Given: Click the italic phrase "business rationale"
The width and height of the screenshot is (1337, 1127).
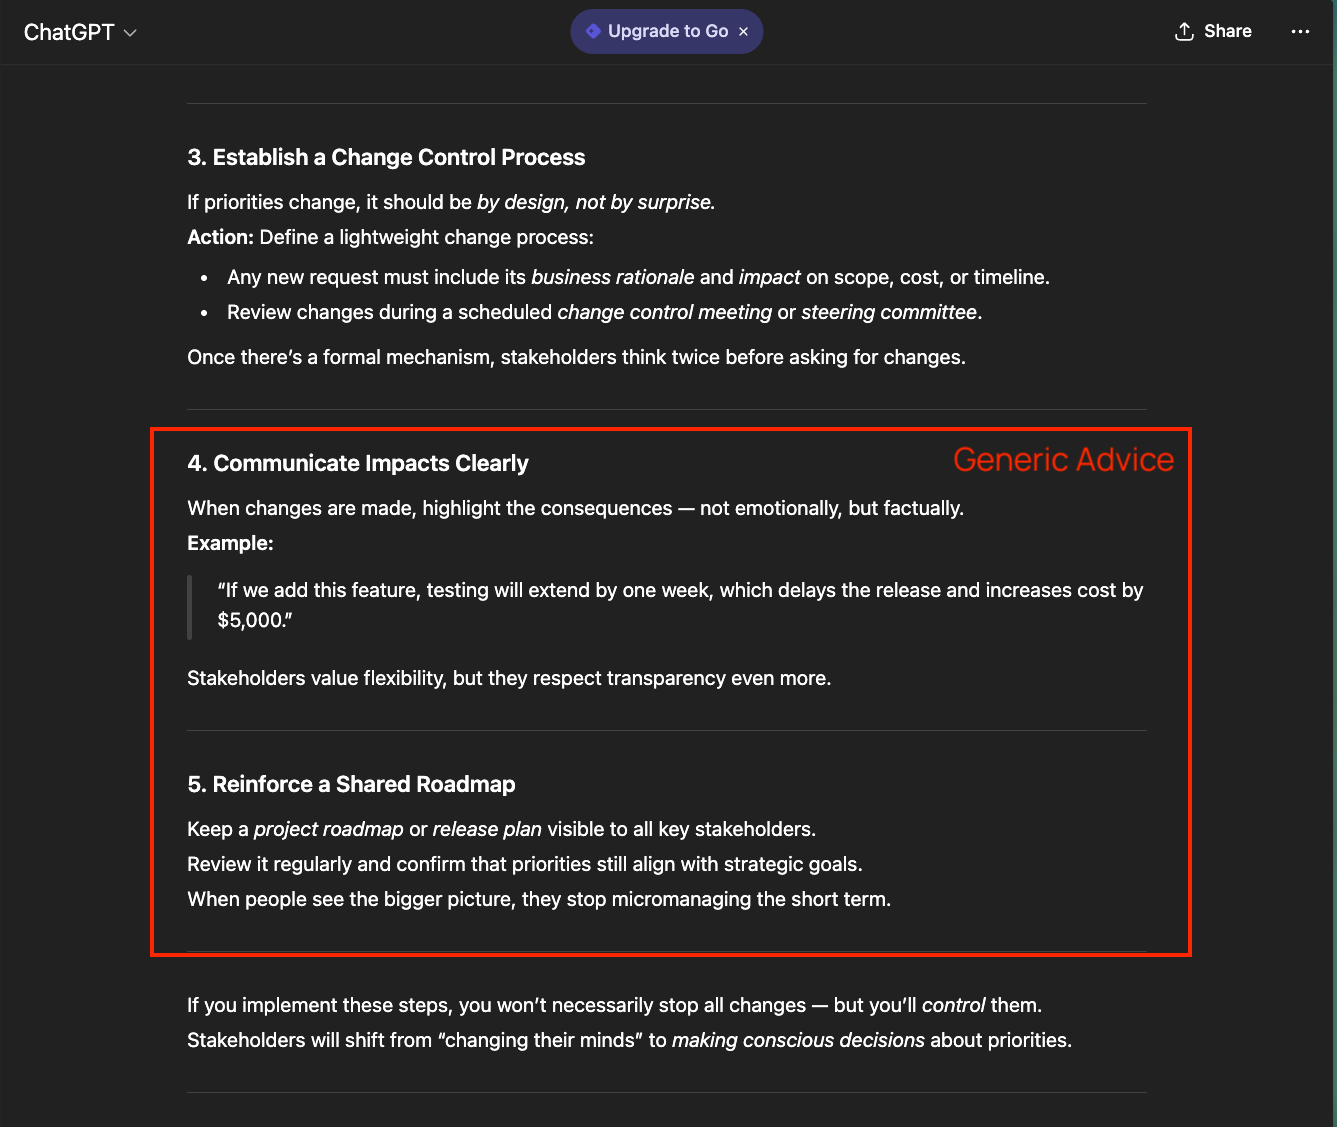Looking at the screenshot, I should [x=612, y=277].
